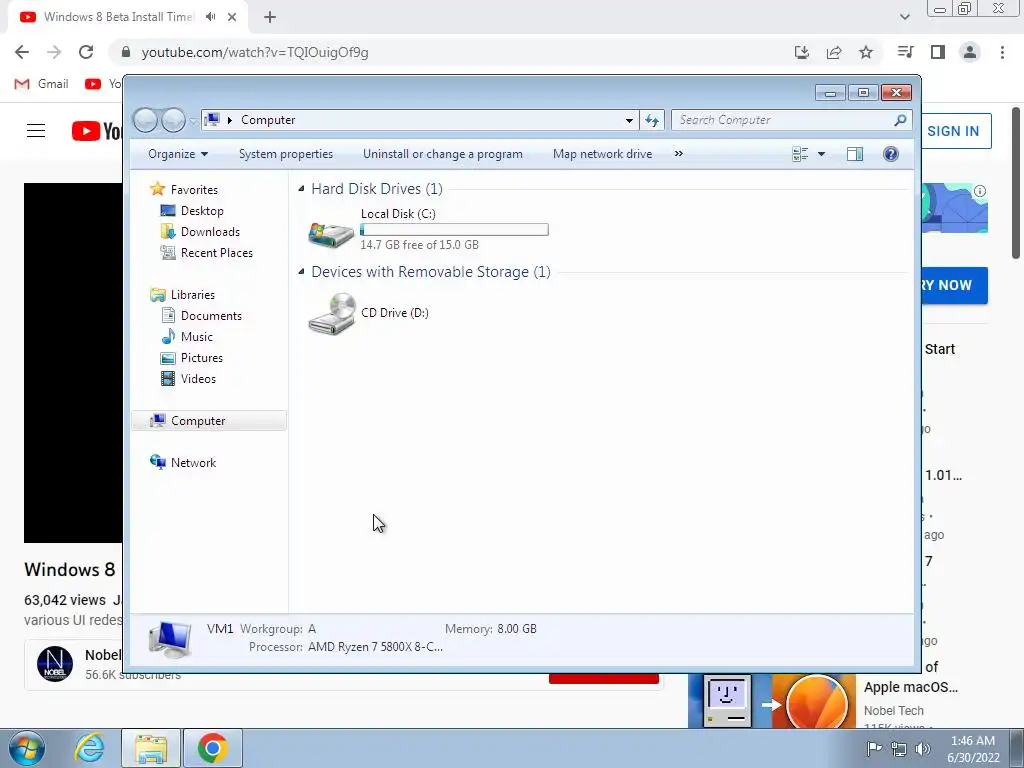
Task: Open Explorer help question mark icon
Action: click(891, 154)
